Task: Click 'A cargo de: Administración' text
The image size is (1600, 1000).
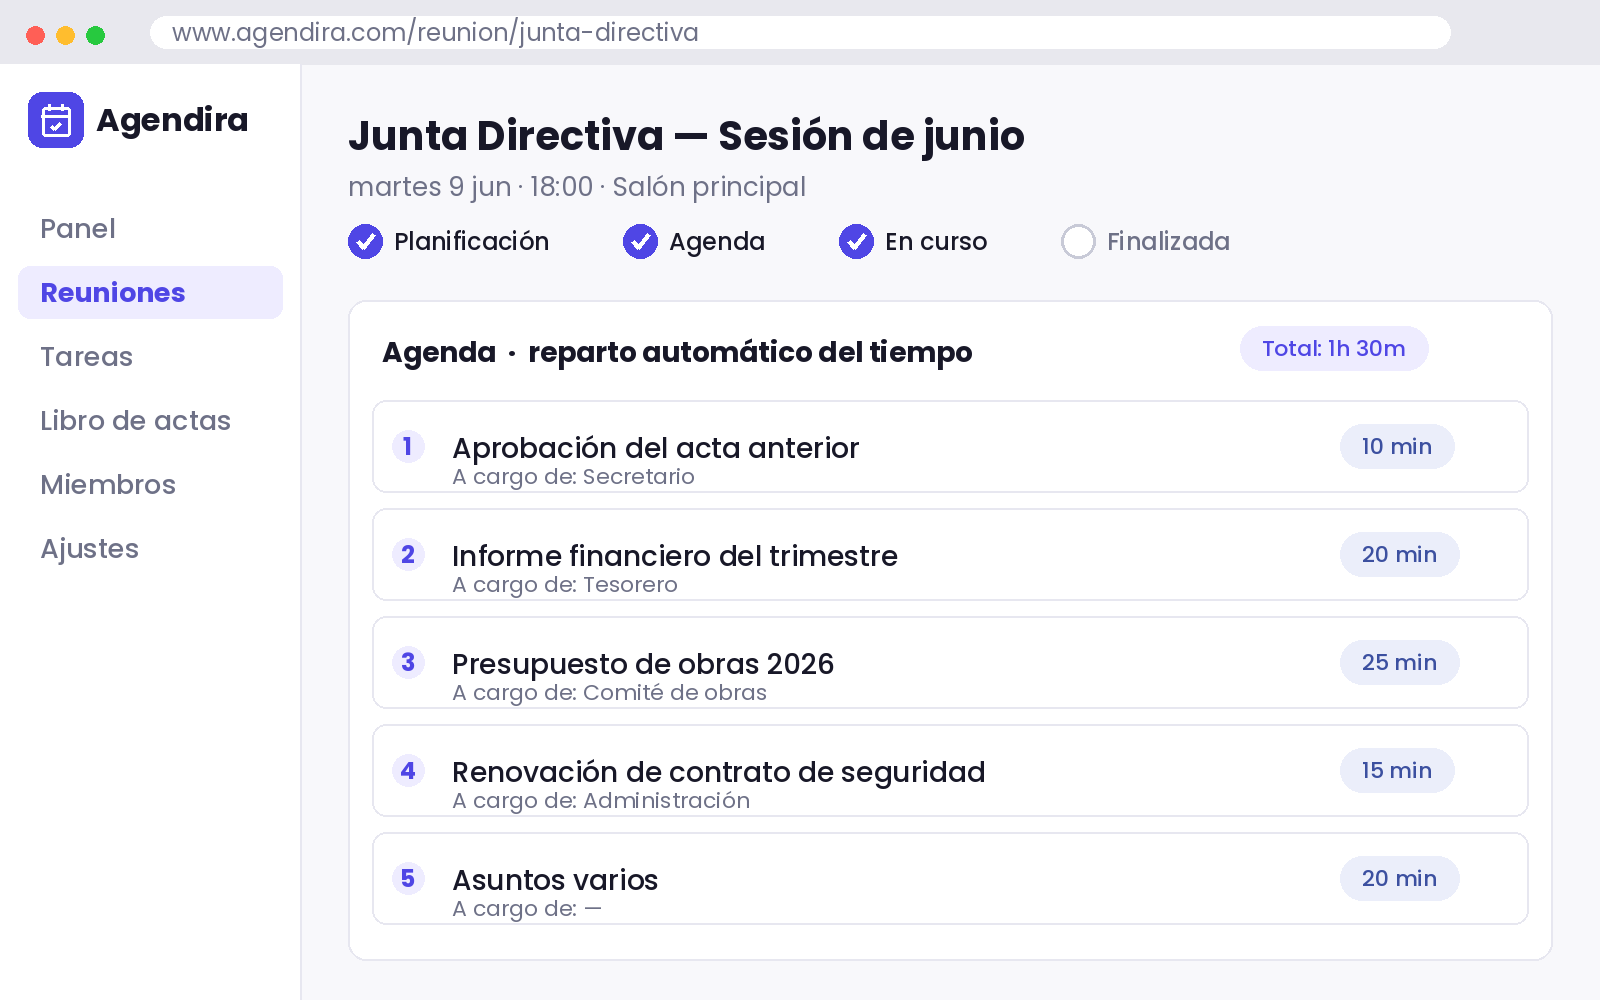Action: pos(601,801)
